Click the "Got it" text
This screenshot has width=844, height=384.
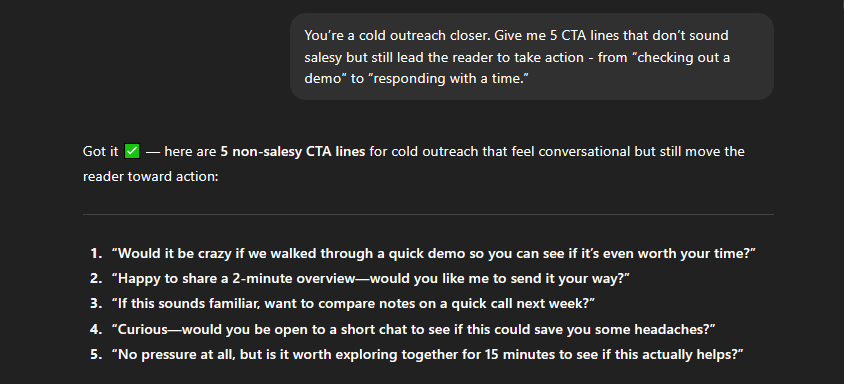click(101, 152)
